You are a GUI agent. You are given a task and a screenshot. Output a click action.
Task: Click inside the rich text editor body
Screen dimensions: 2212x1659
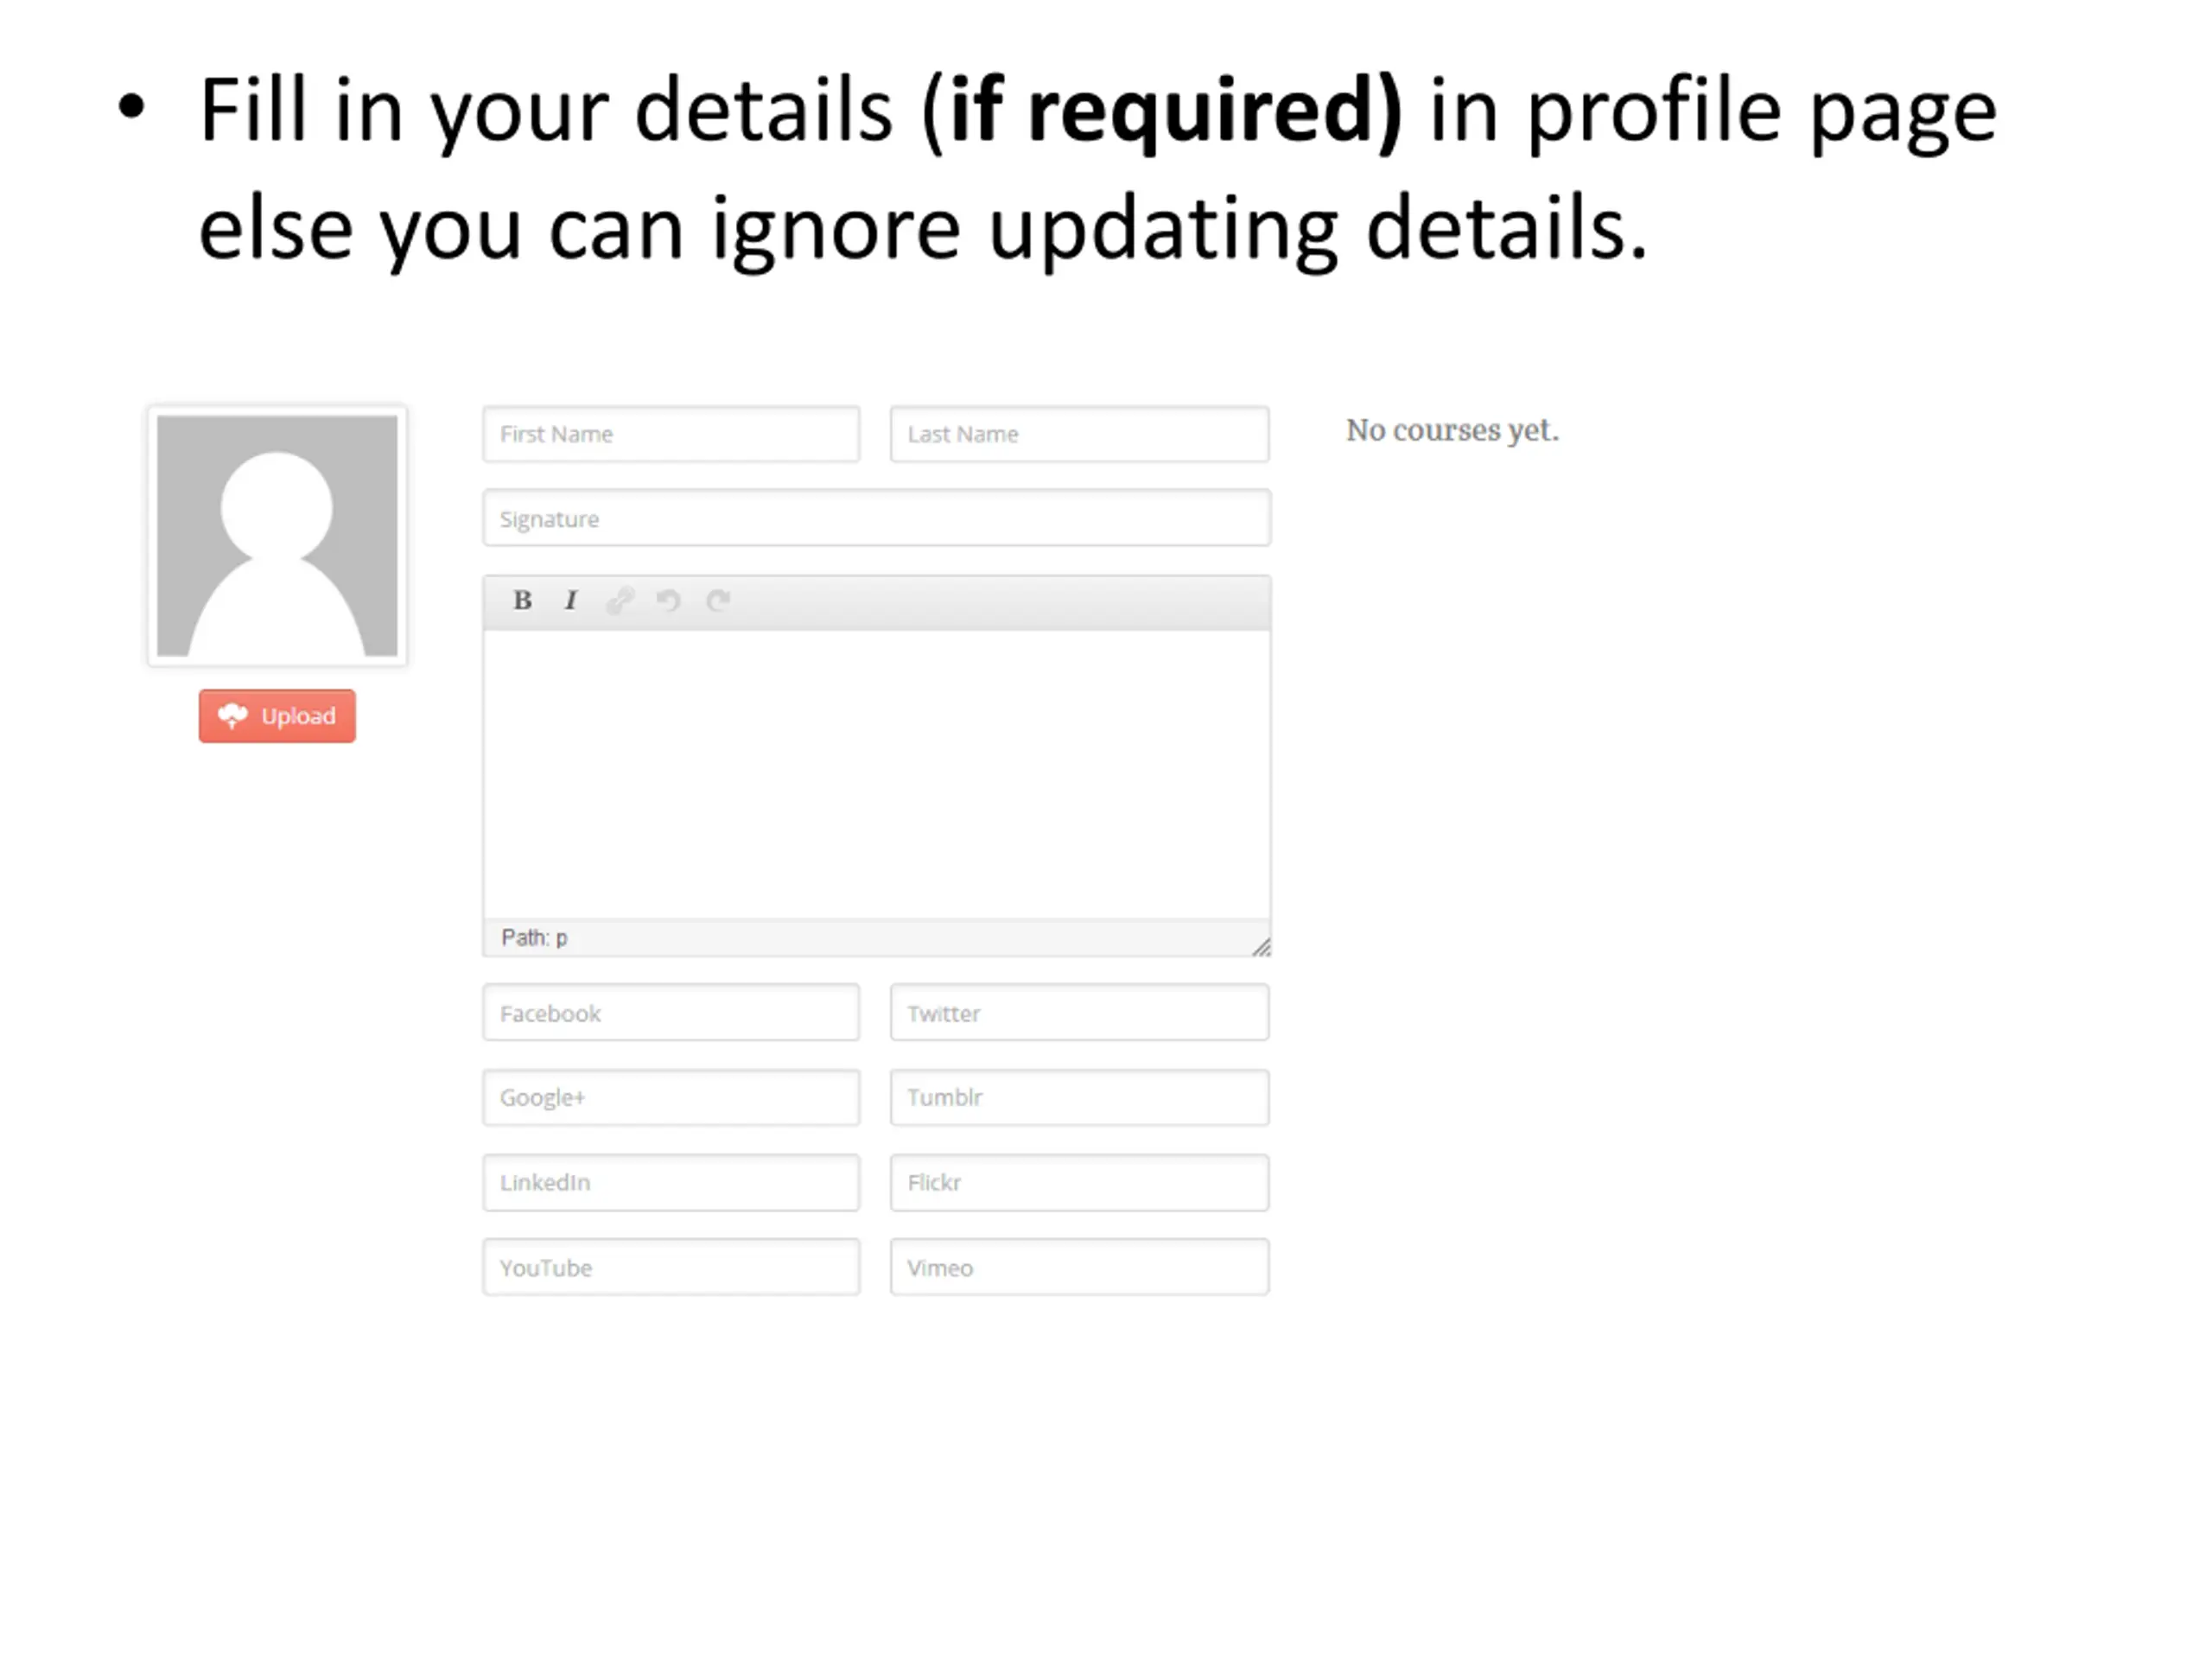click(x=877, y=774)
